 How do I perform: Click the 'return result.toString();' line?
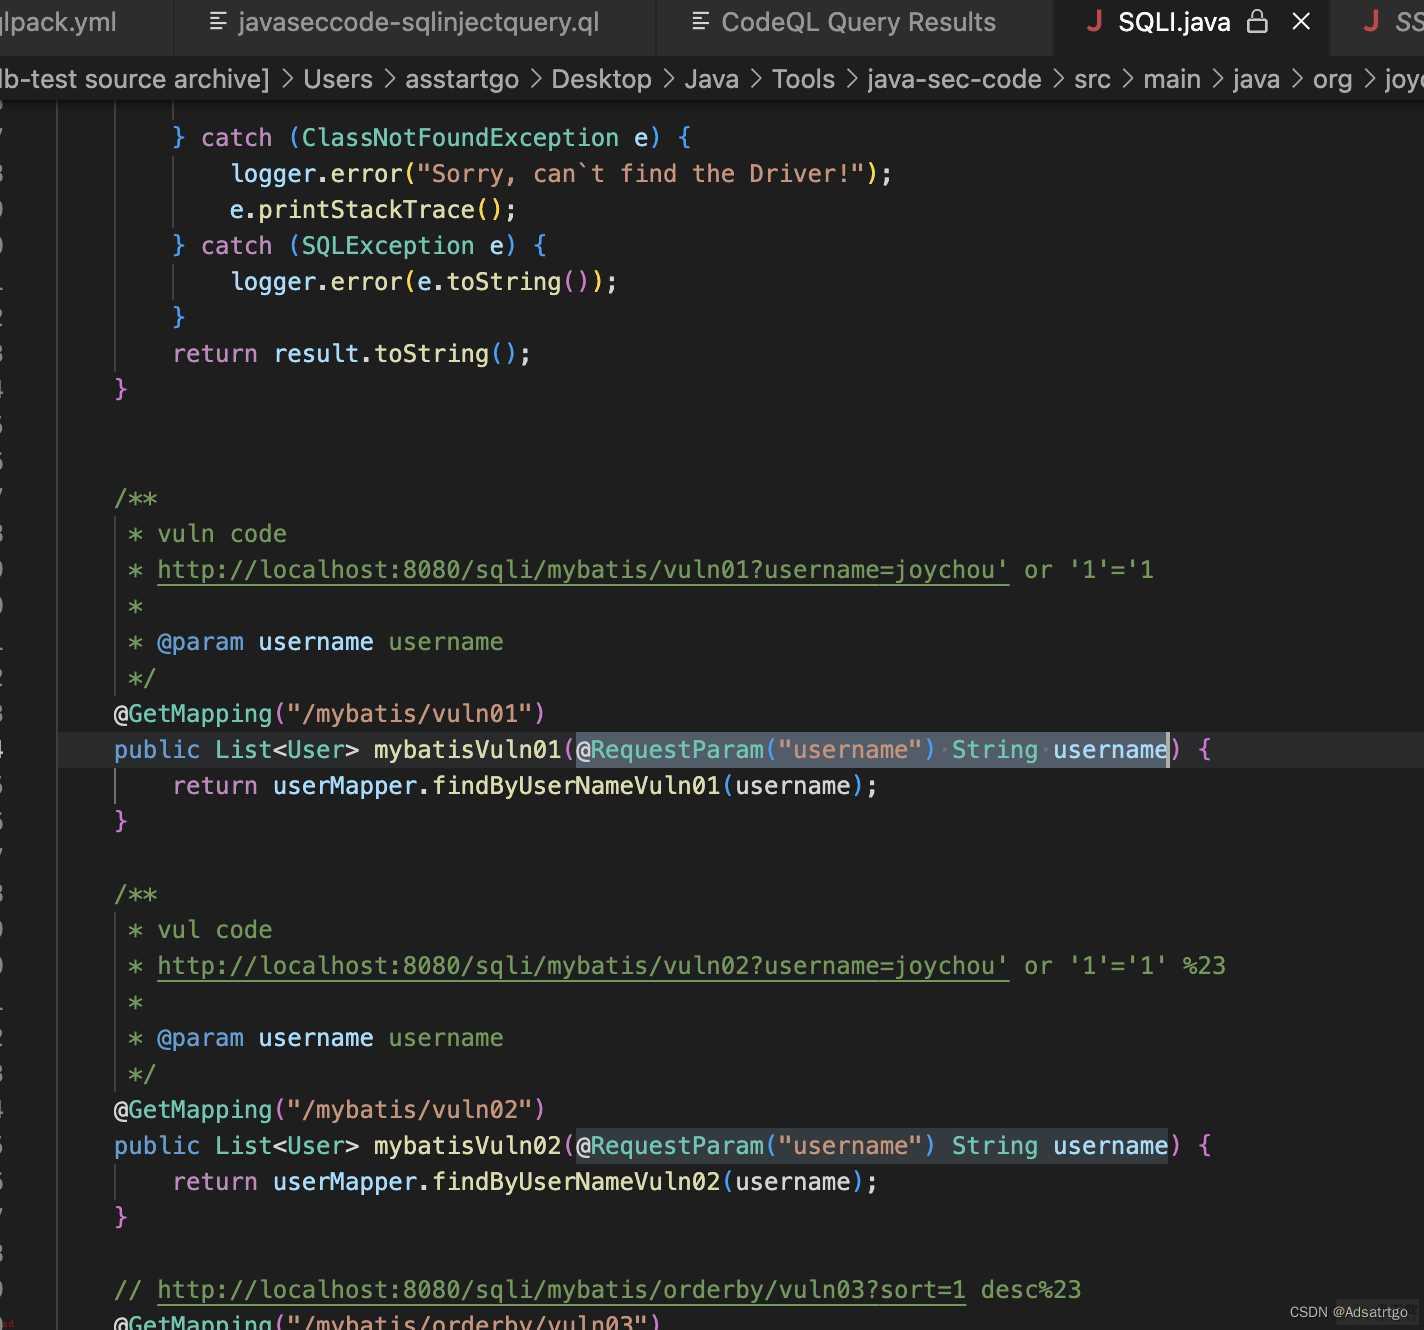(352, 354)
